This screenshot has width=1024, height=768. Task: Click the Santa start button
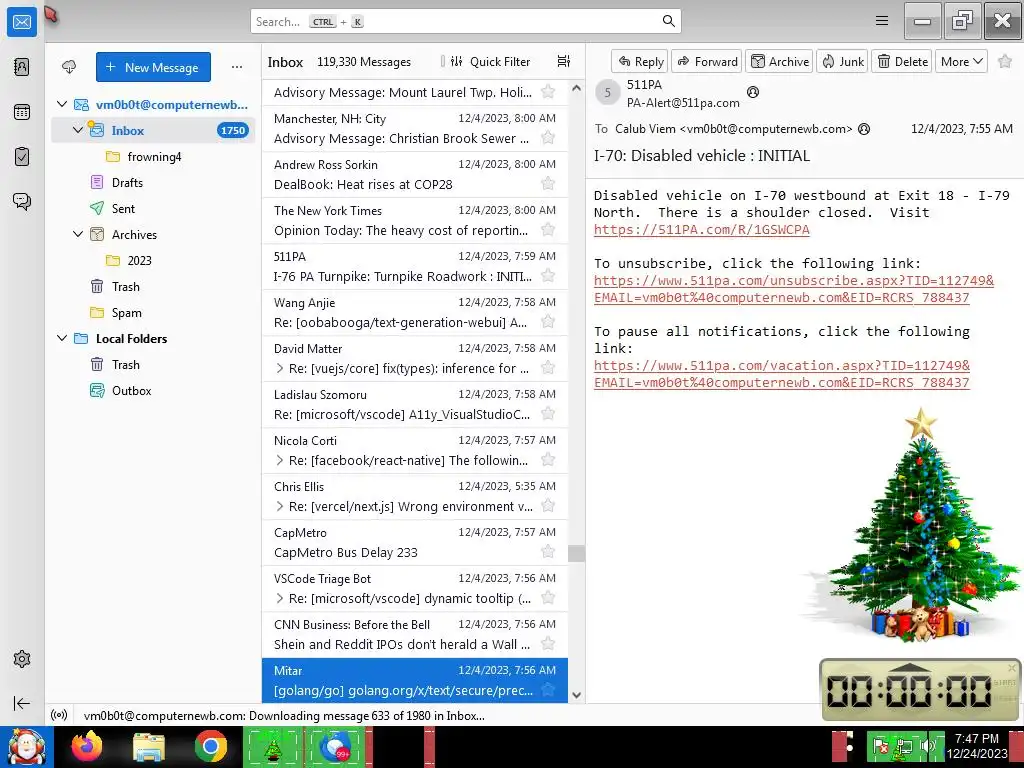click(x=26, y=746)
